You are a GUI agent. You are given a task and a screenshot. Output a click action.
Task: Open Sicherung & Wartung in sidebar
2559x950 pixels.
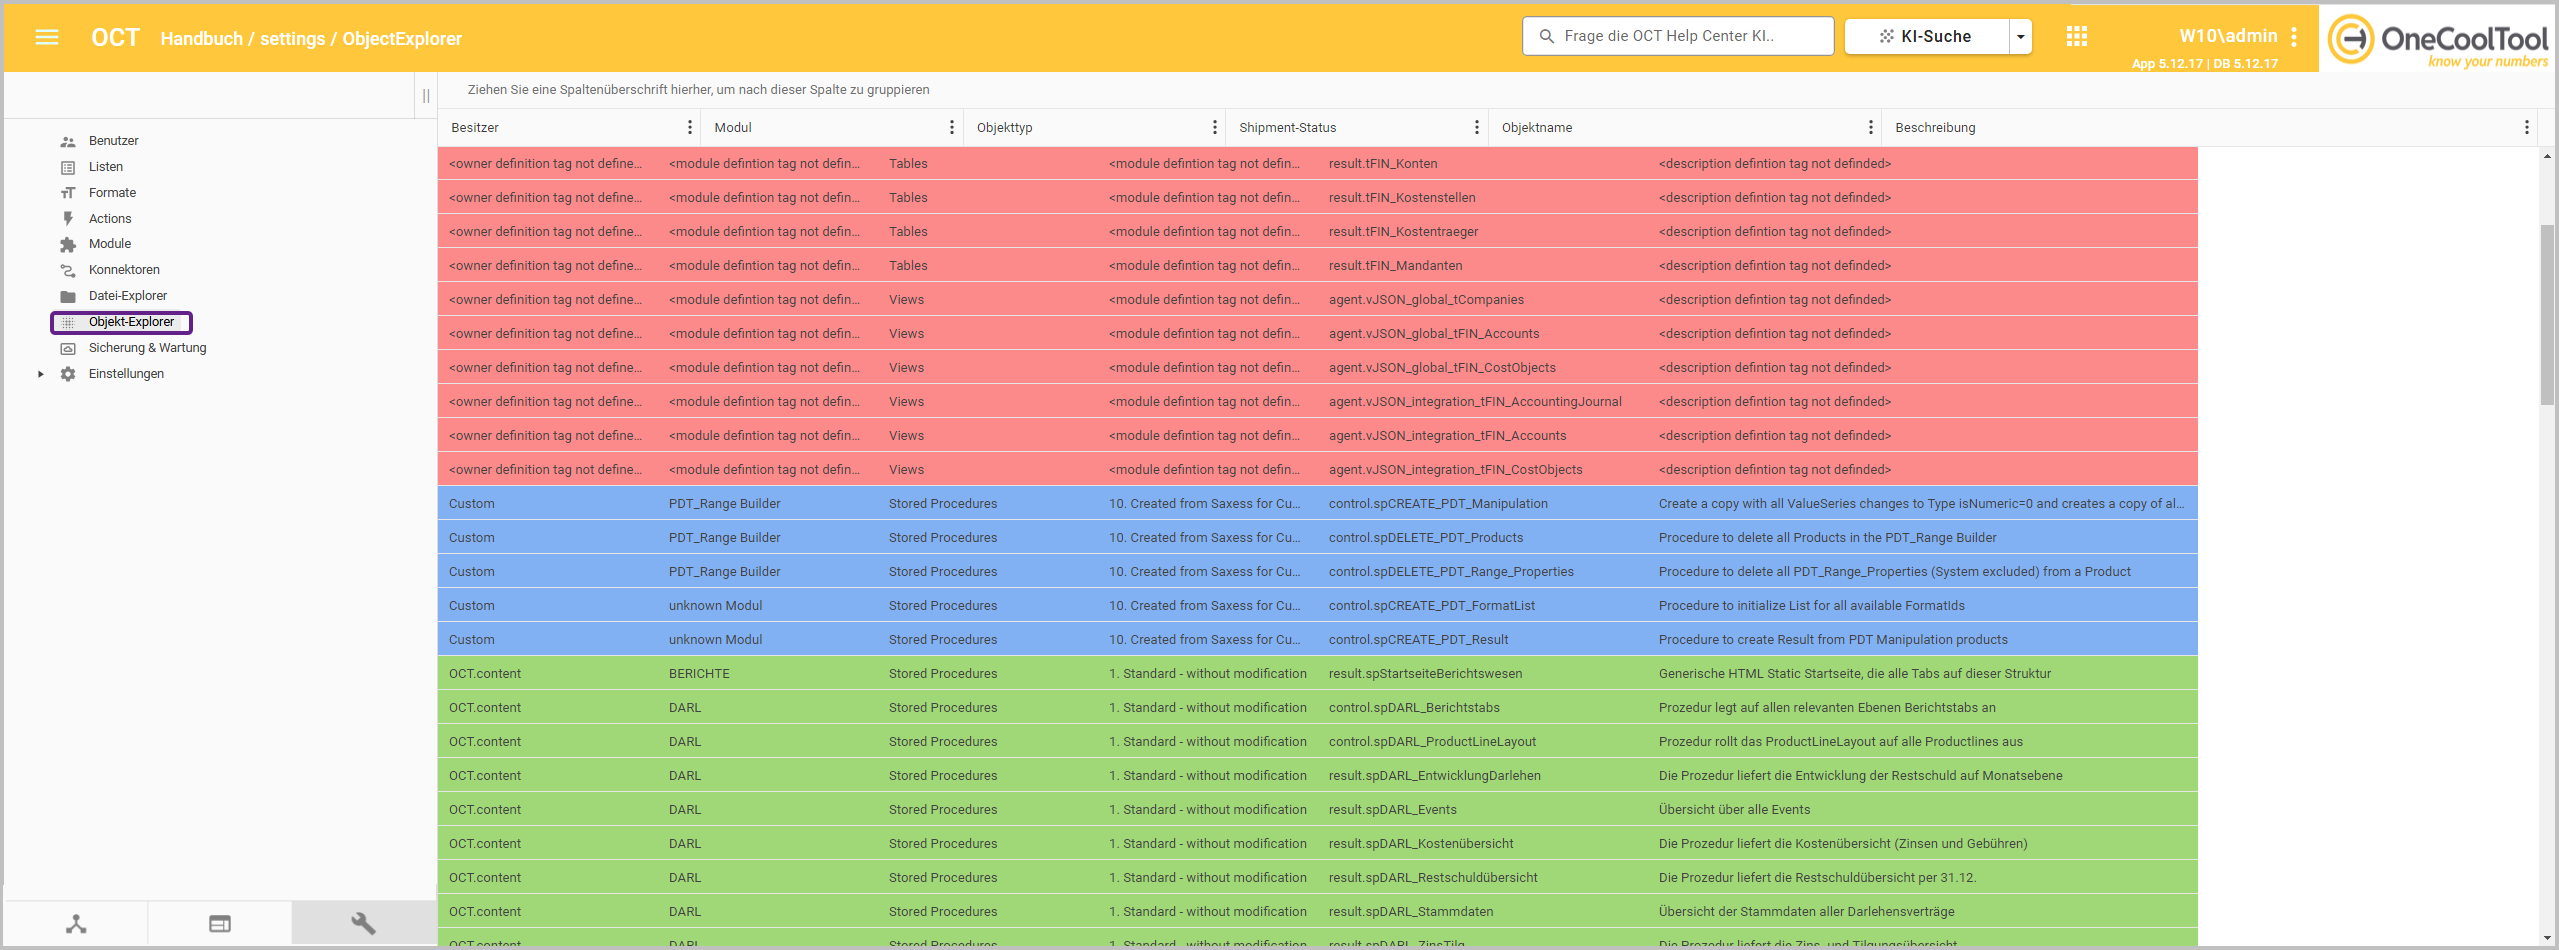(x=147, y=348)
